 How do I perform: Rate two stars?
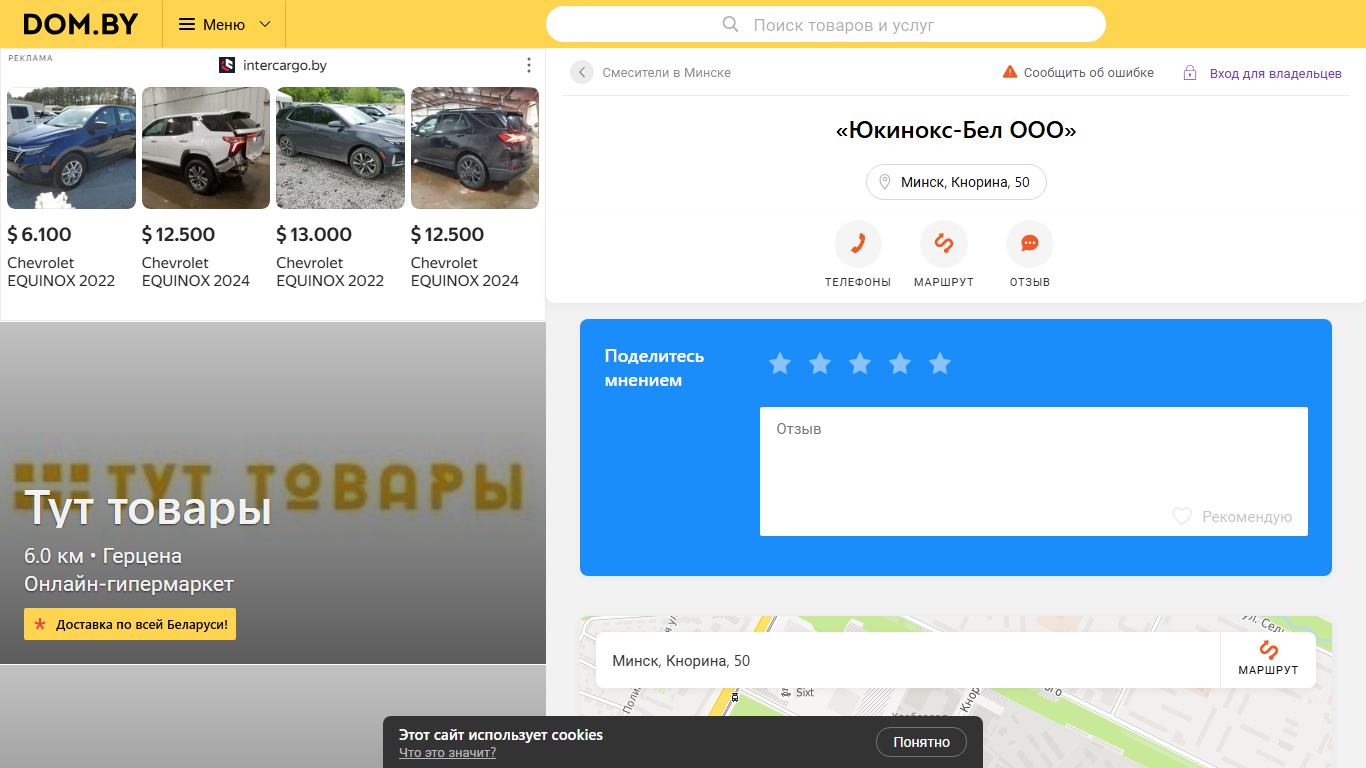tap(820, 364)
